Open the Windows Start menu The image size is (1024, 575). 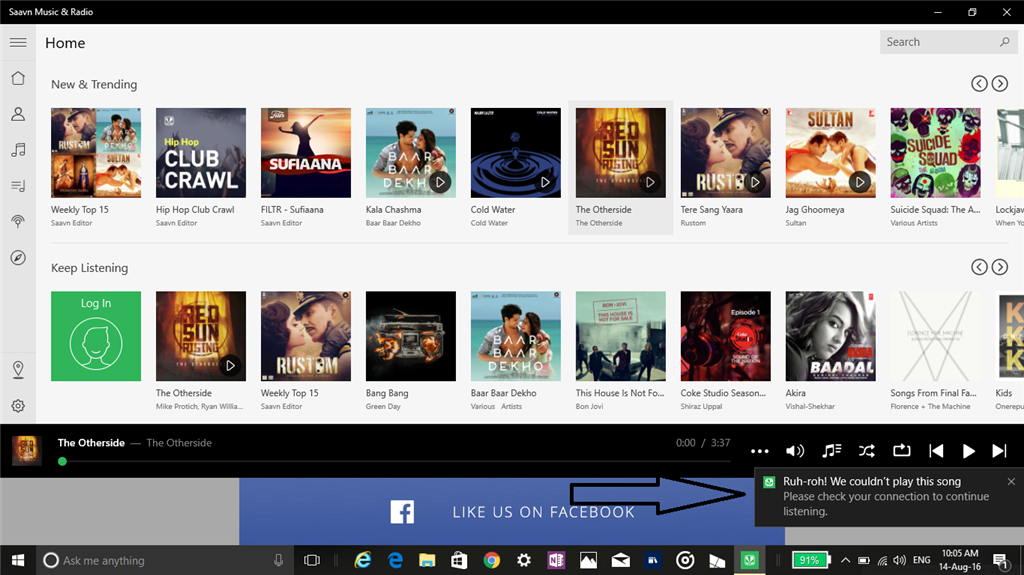point(18,560)
